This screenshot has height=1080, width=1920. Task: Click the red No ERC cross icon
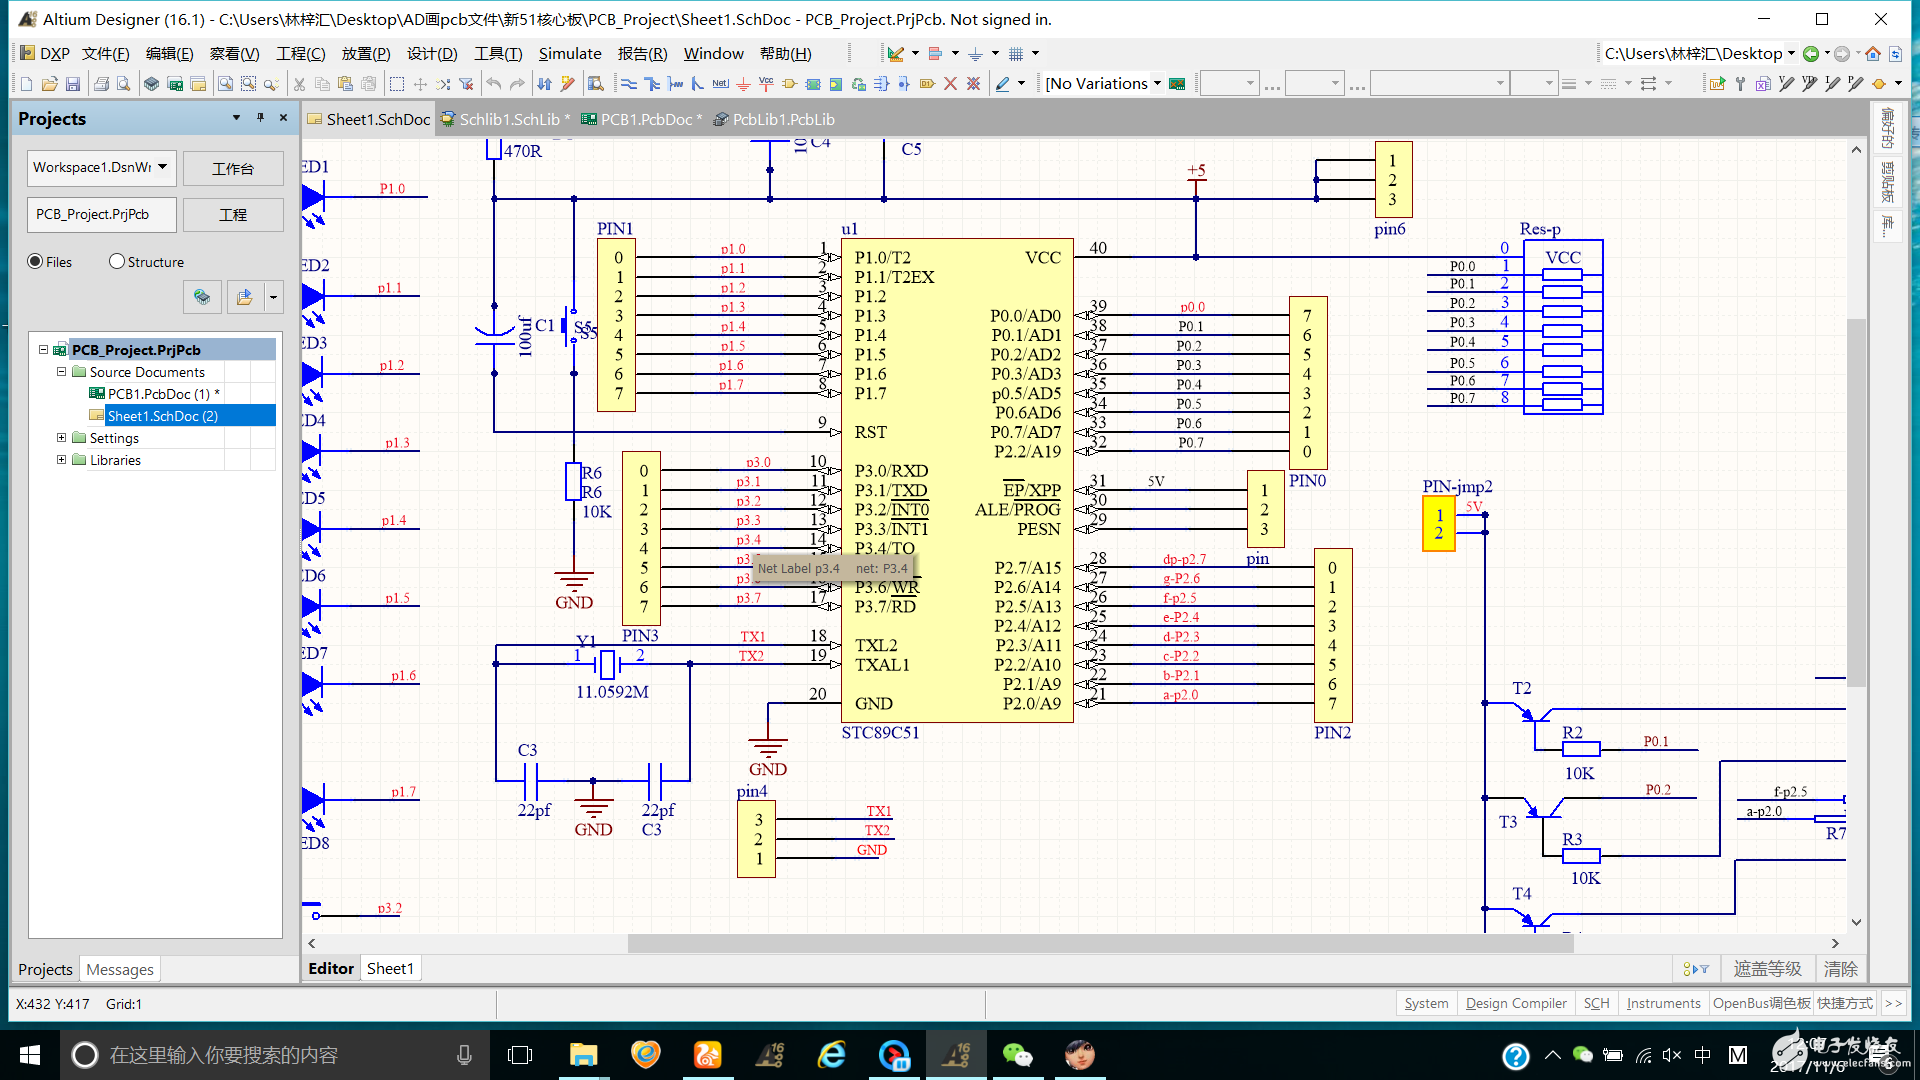click(x=950, y=84)
